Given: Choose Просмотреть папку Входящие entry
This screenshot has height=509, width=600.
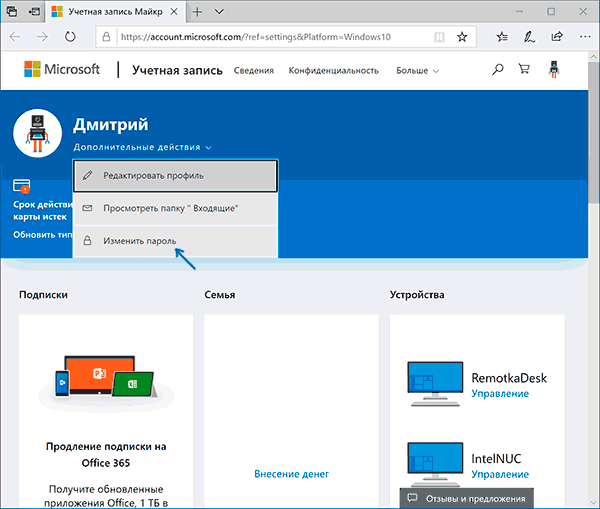Looking at the screenshot, I should (175, 208).
